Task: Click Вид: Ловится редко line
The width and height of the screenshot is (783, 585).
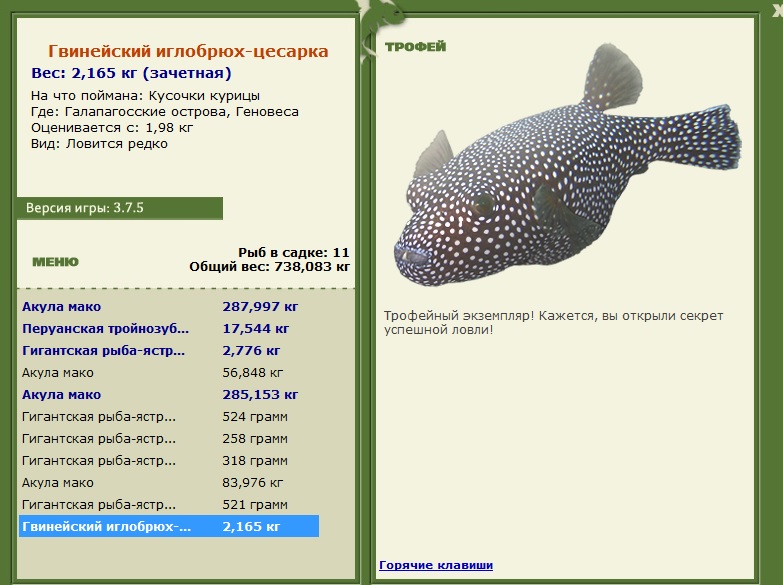Action: coord(99,144)
